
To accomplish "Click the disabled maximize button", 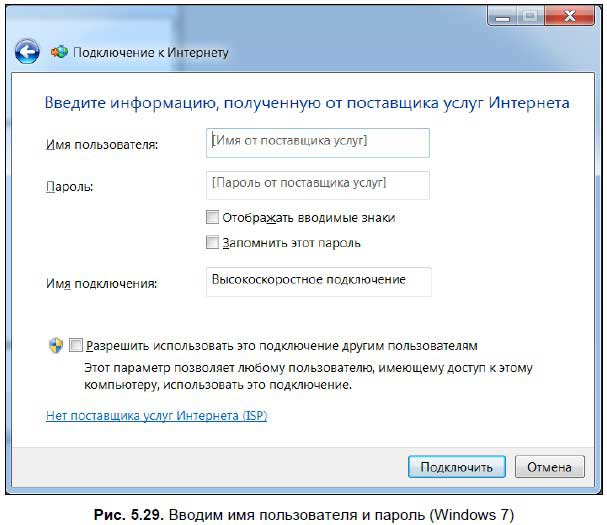I will pyautogui.click(x=530, y=16).
